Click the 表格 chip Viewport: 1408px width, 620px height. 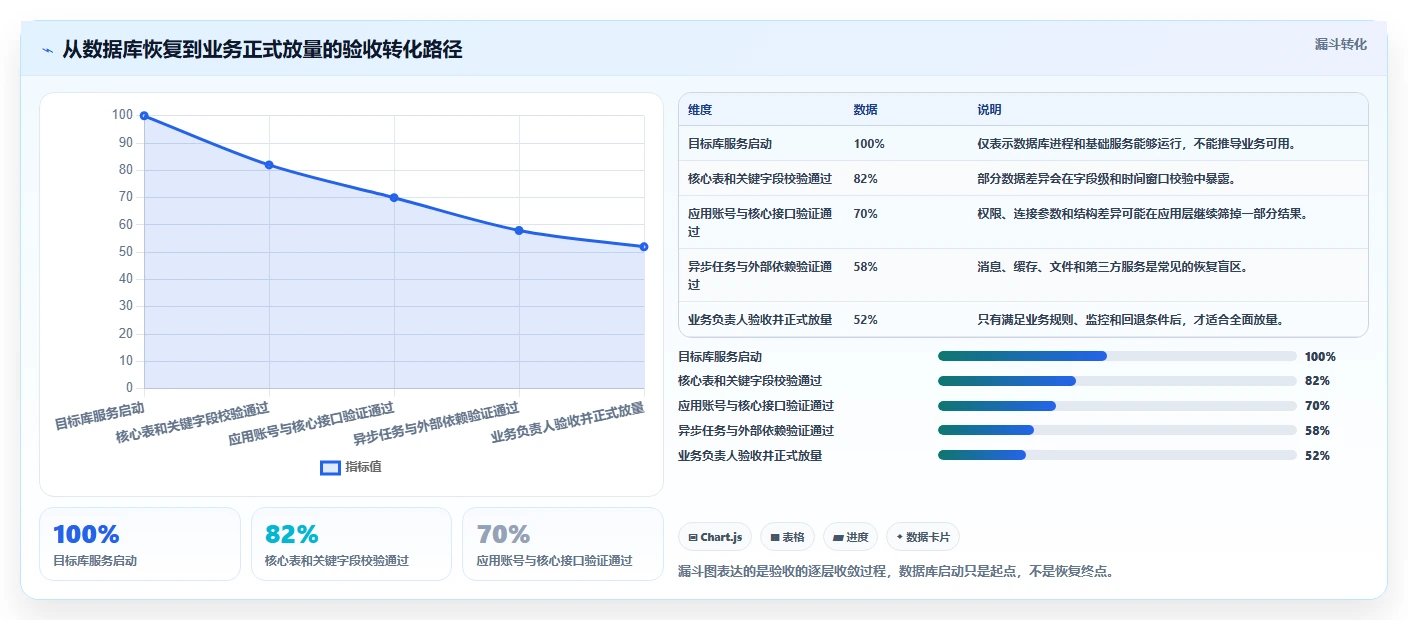(x=788, y=537)
